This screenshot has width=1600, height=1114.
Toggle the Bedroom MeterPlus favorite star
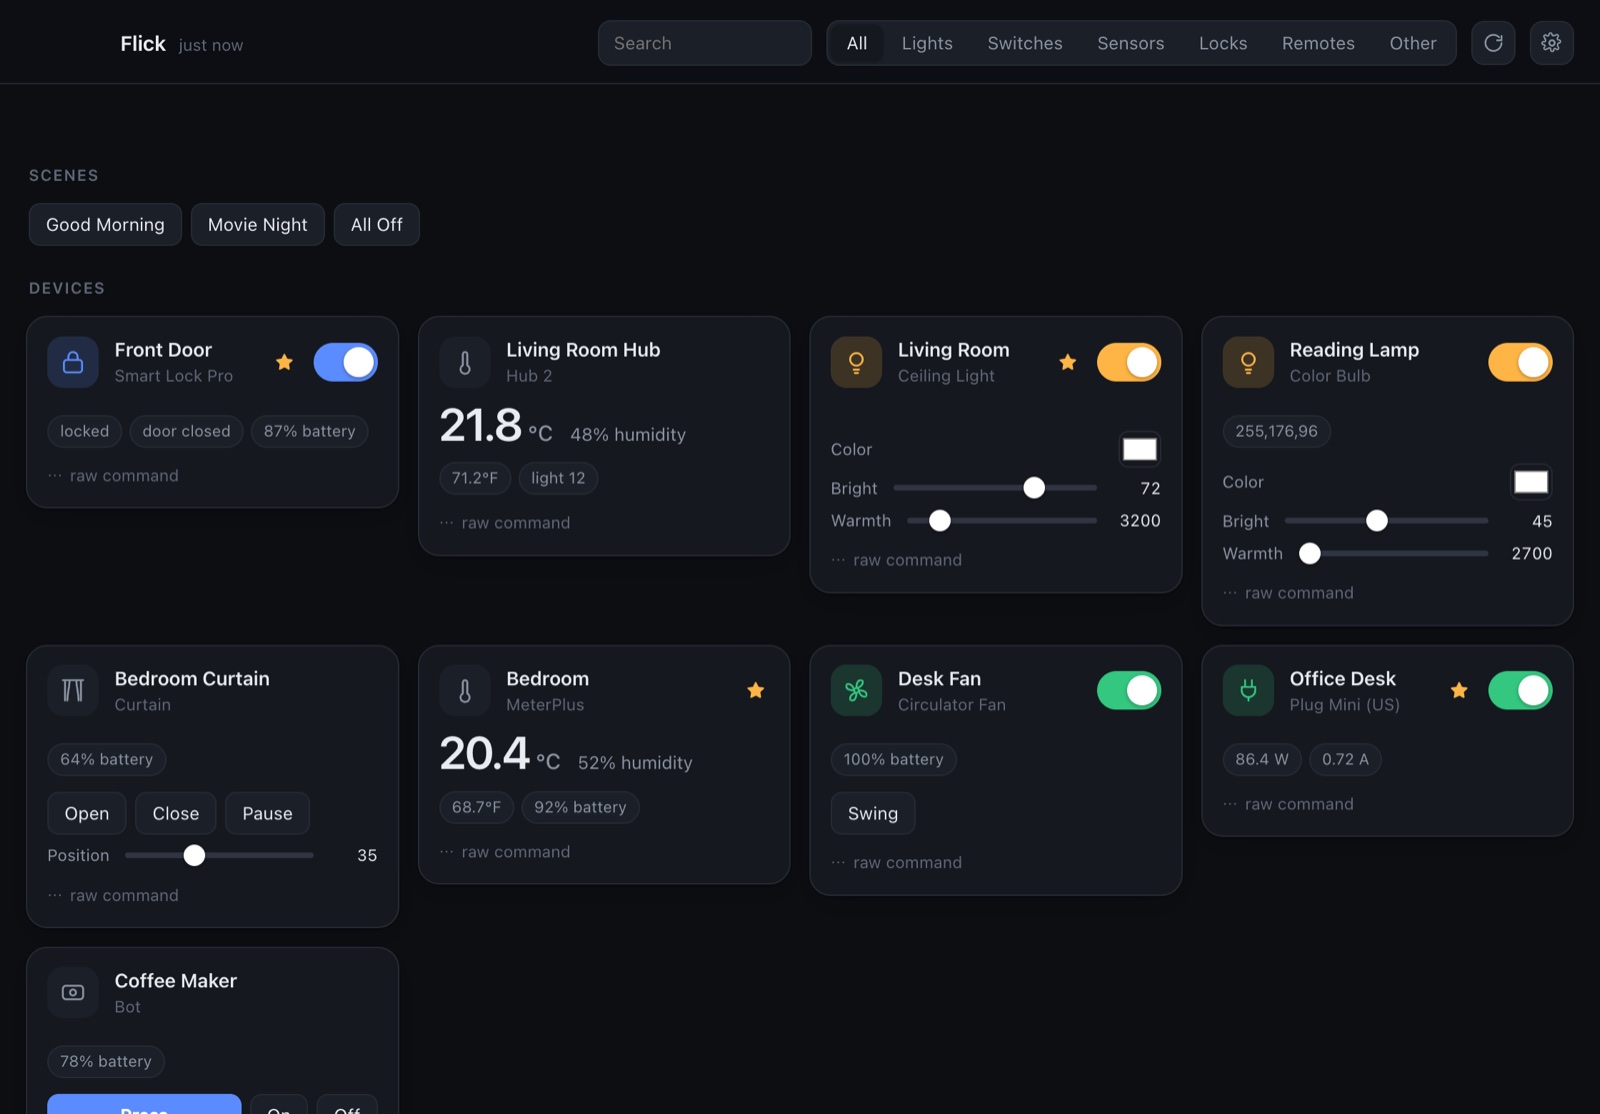coord(756,690)
